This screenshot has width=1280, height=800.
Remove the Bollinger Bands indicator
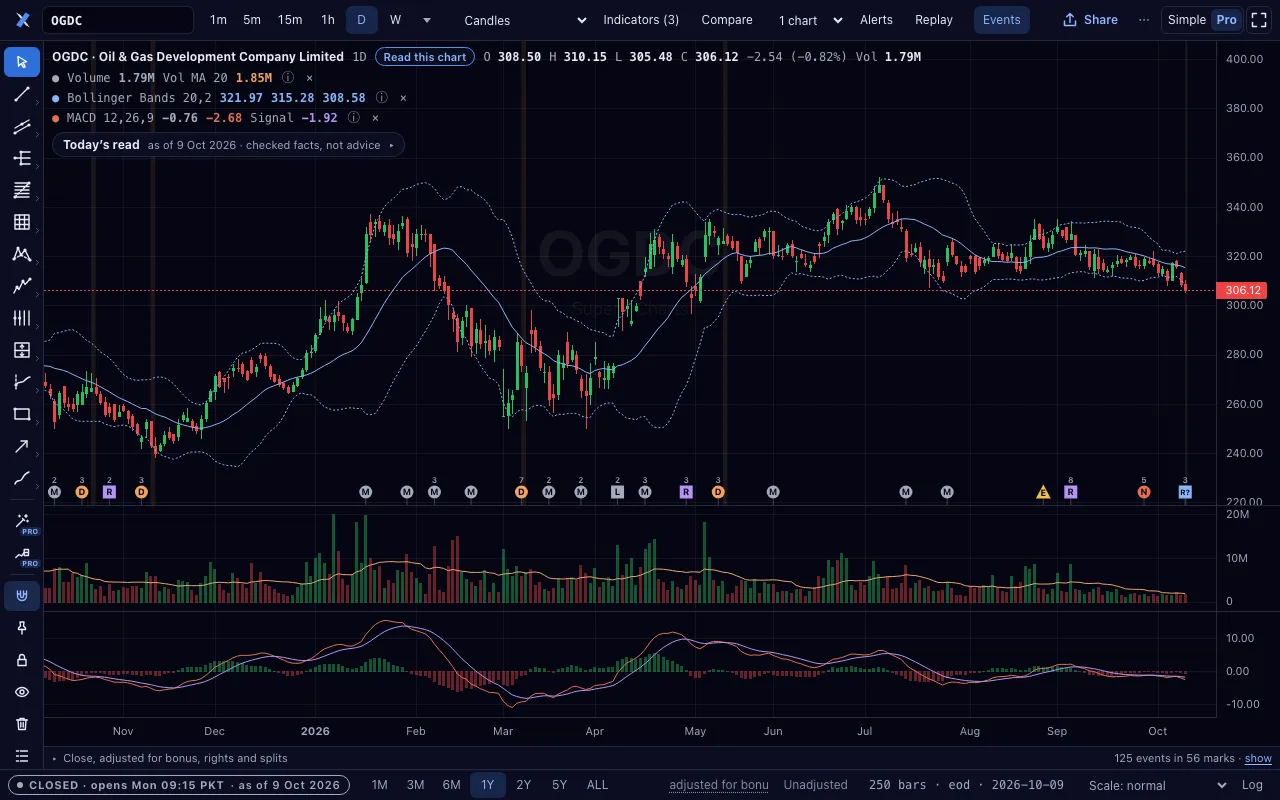click(x=403, y=97)
